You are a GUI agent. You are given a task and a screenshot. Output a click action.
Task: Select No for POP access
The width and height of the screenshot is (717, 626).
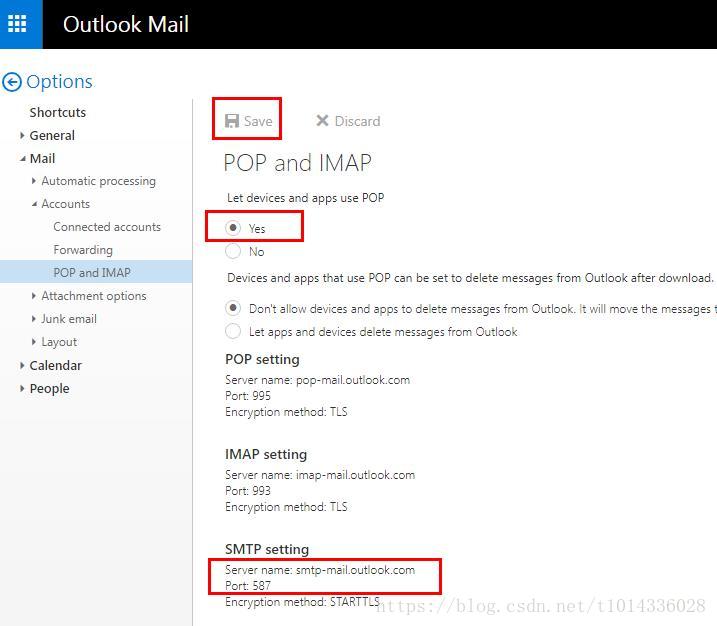[x=233, y=251]
